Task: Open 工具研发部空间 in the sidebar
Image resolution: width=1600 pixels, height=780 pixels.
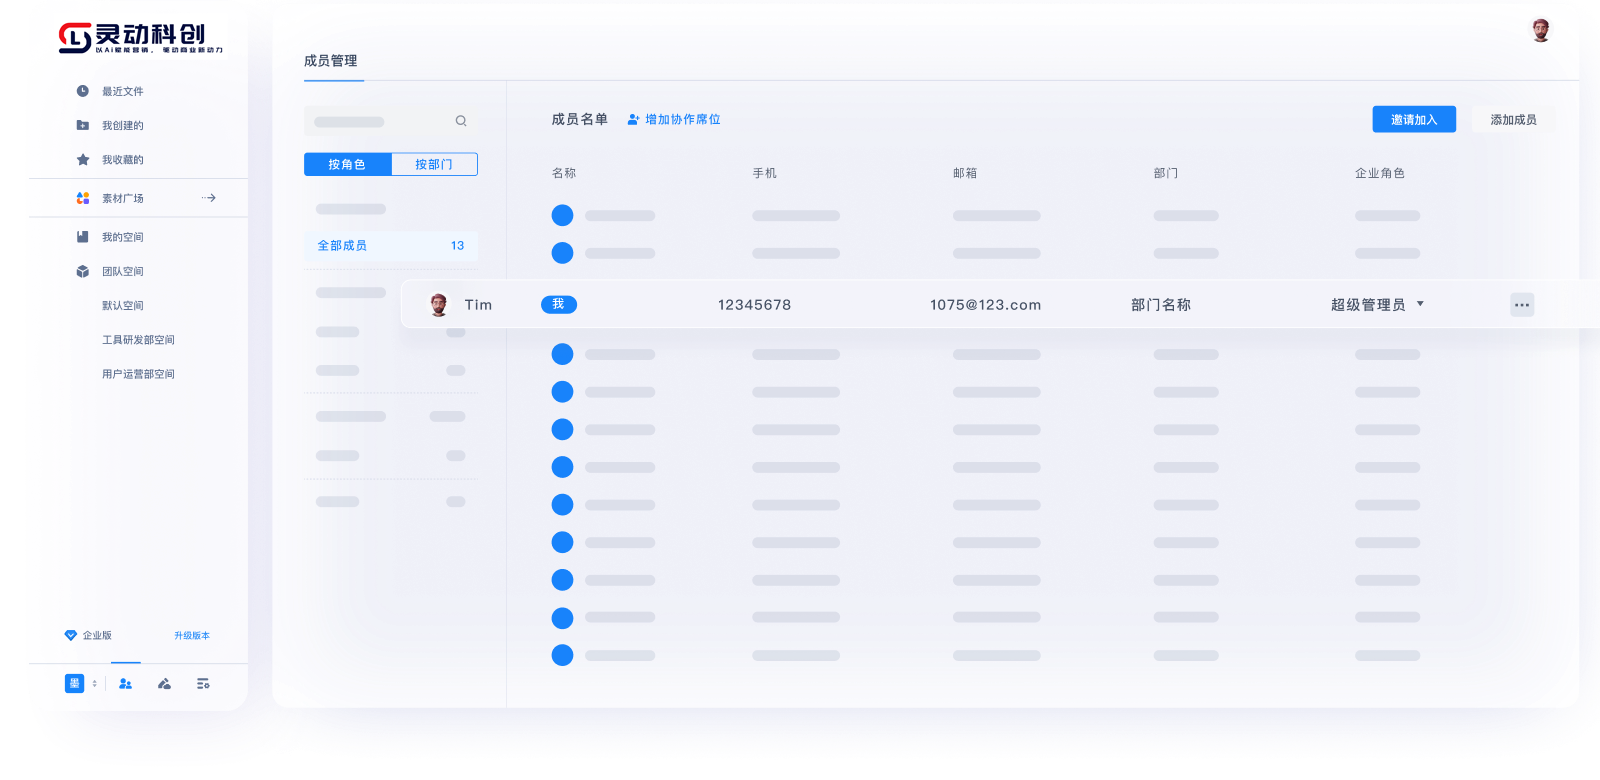Action: point(138,340)
